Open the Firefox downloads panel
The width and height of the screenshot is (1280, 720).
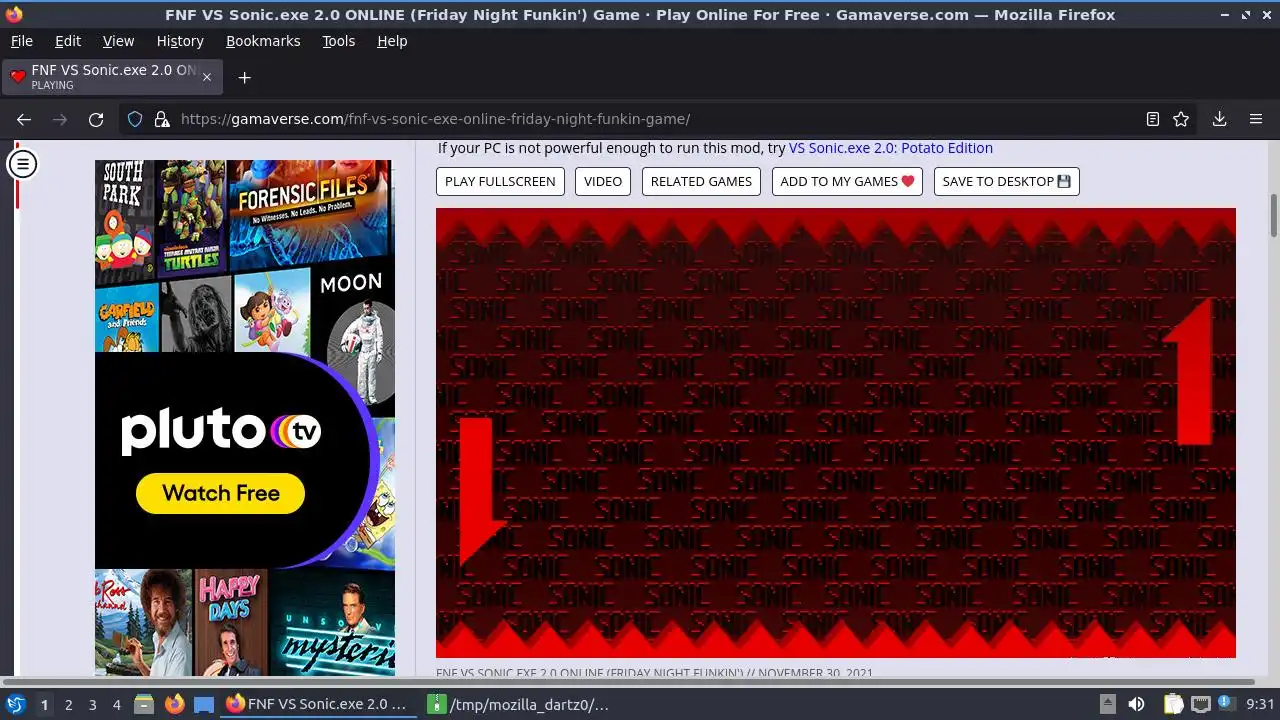pyautogui.click(x=1219, y=119)
